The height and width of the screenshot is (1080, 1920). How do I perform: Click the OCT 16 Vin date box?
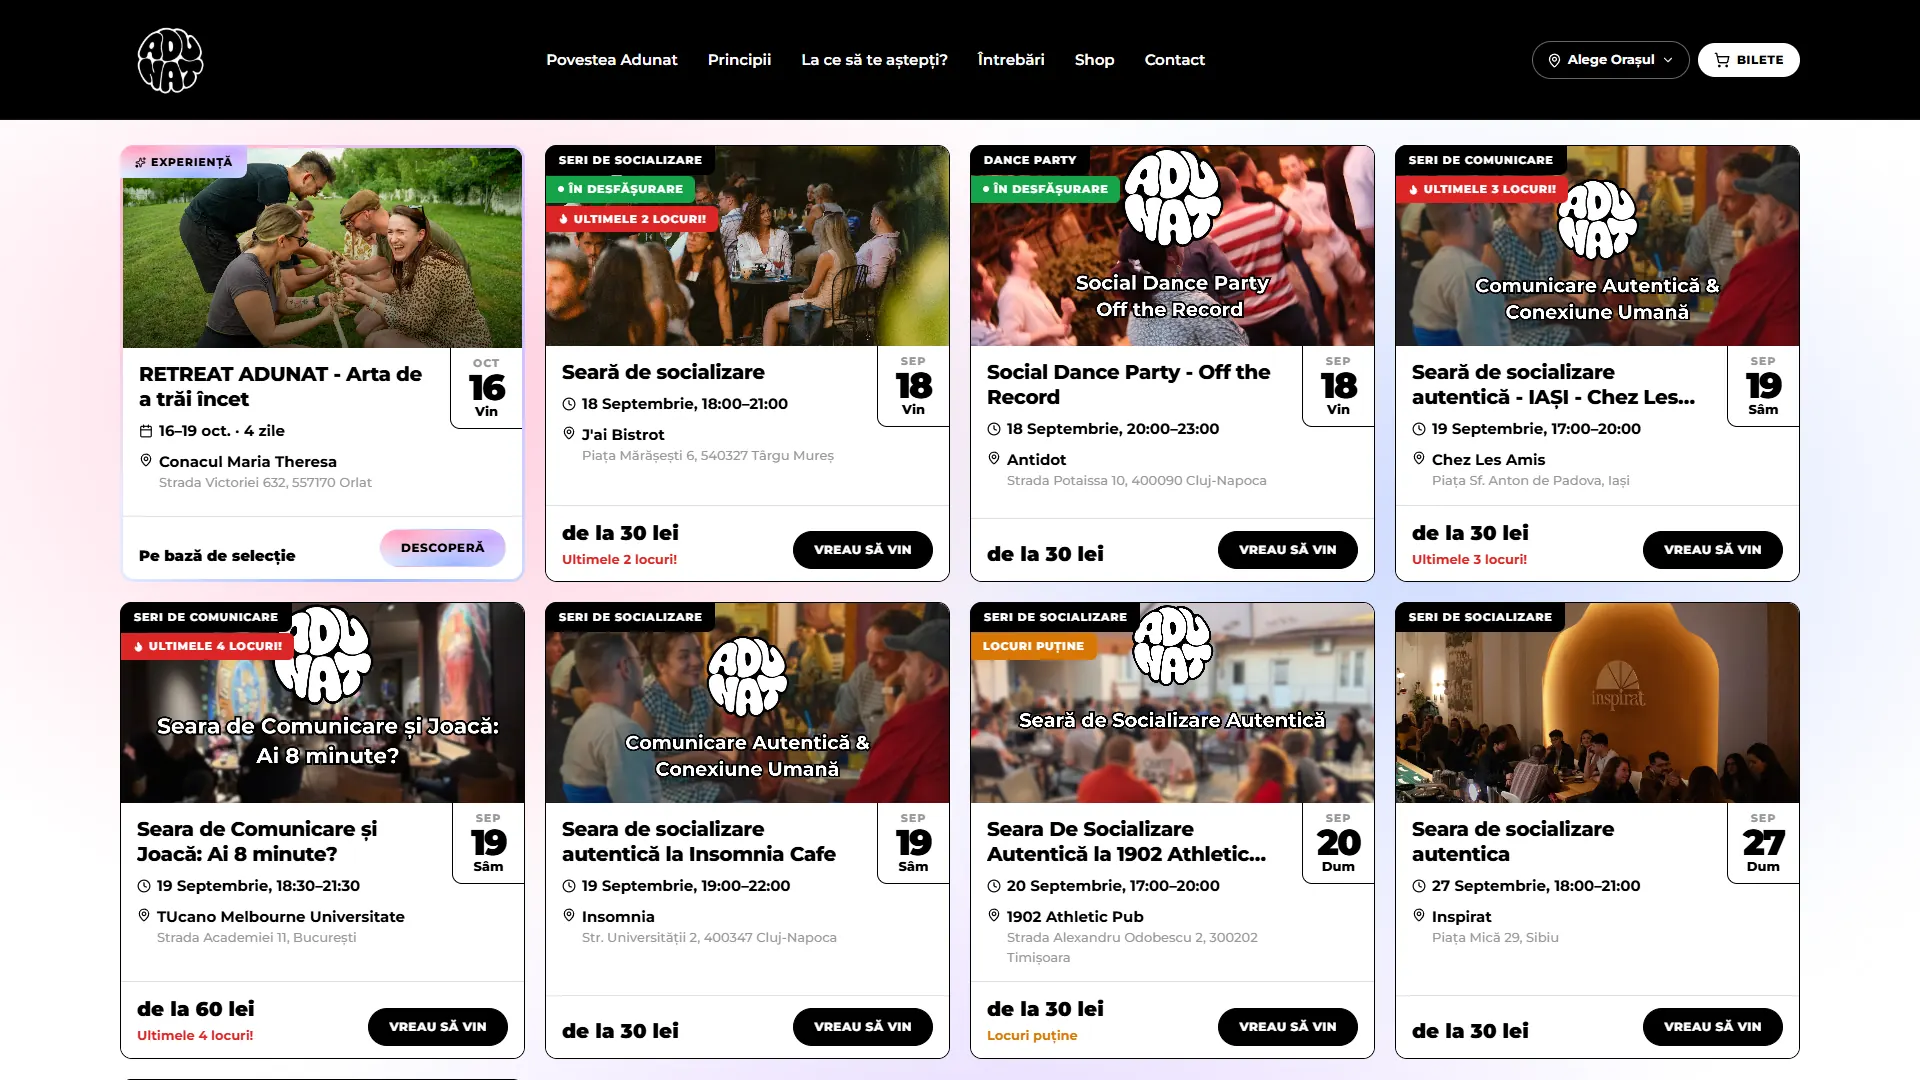pyautogui.click(x=486, y=388)
